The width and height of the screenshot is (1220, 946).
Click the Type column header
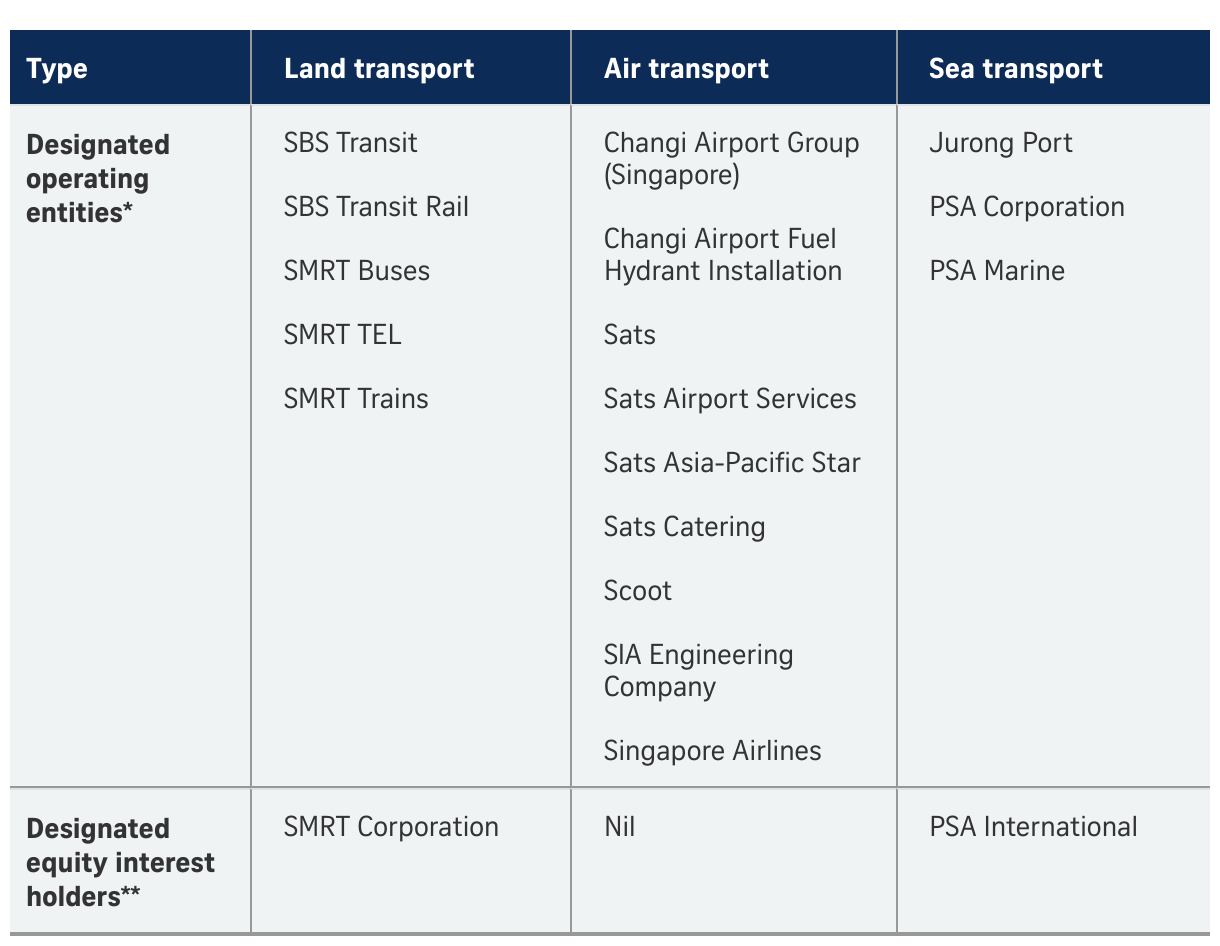coord(57,70)
